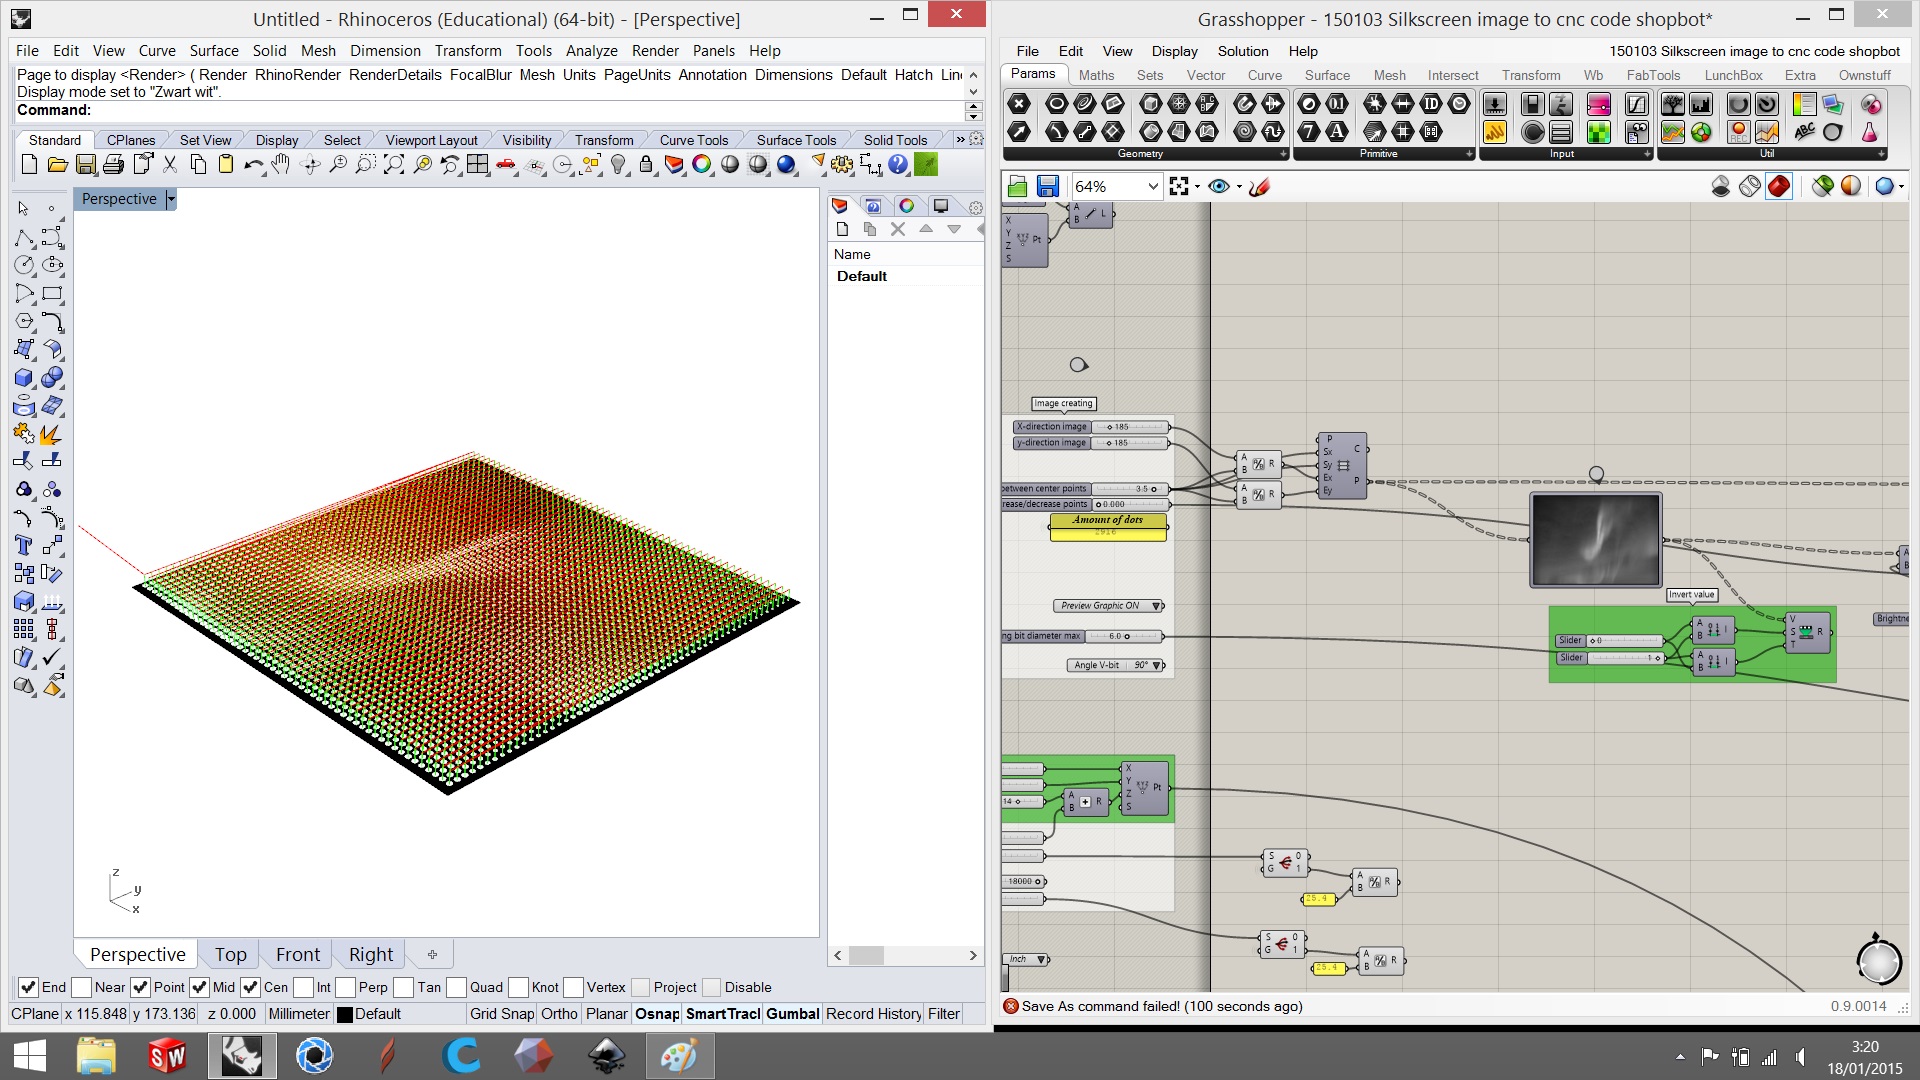Screen dimensions: 1920x1080
Task: Open the Maths tab in Grasshopper
Action: pyautogui.click(x=1096, y=74)
